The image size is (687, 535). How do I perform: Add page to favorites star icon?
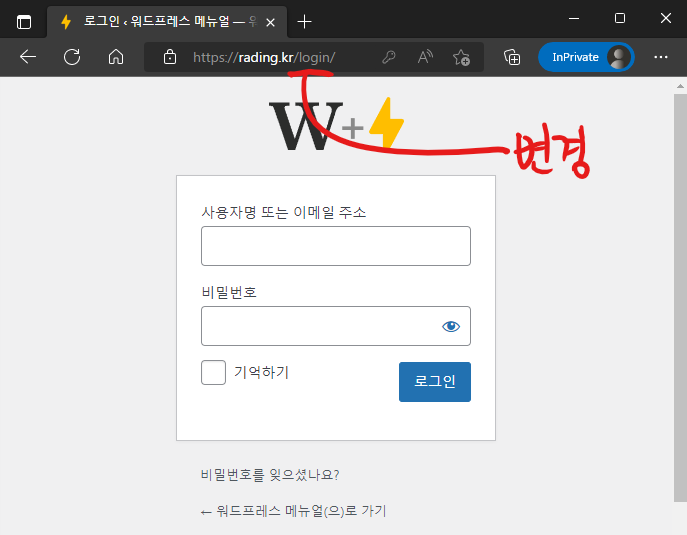pos(461,57)
